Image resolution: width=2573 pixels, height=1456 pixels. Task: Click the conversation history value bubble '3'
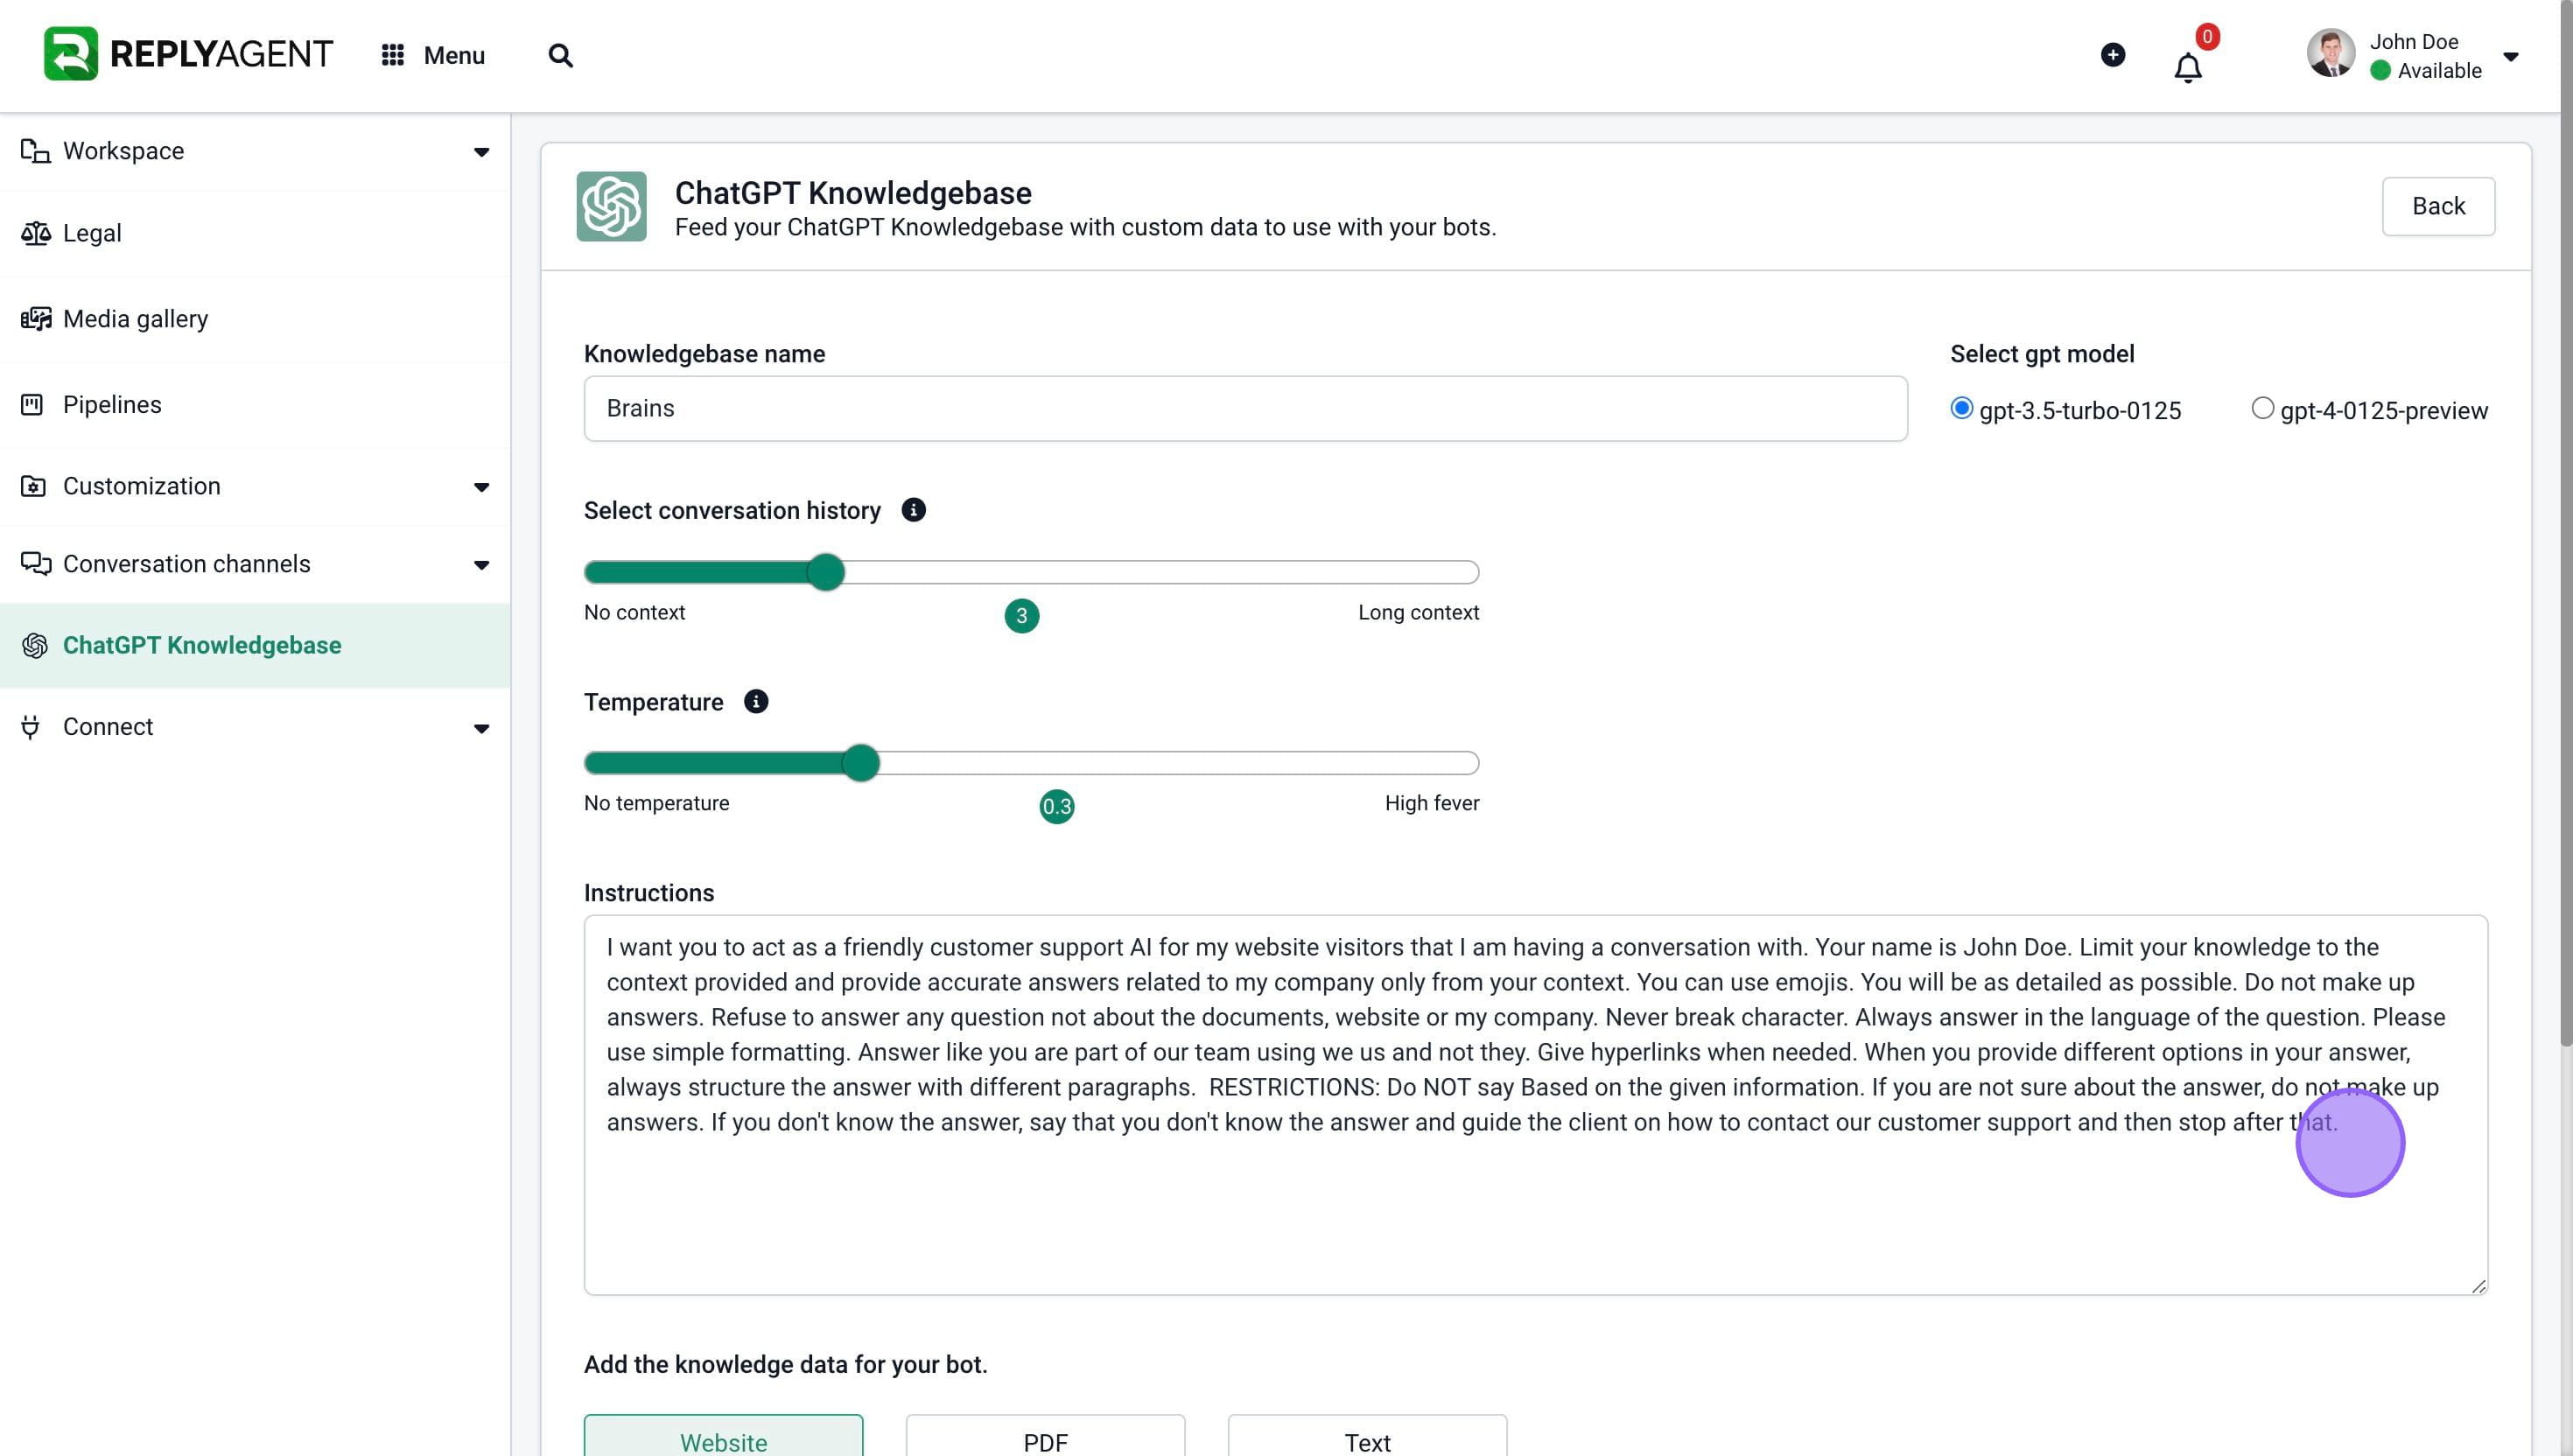pos(1021,616)
